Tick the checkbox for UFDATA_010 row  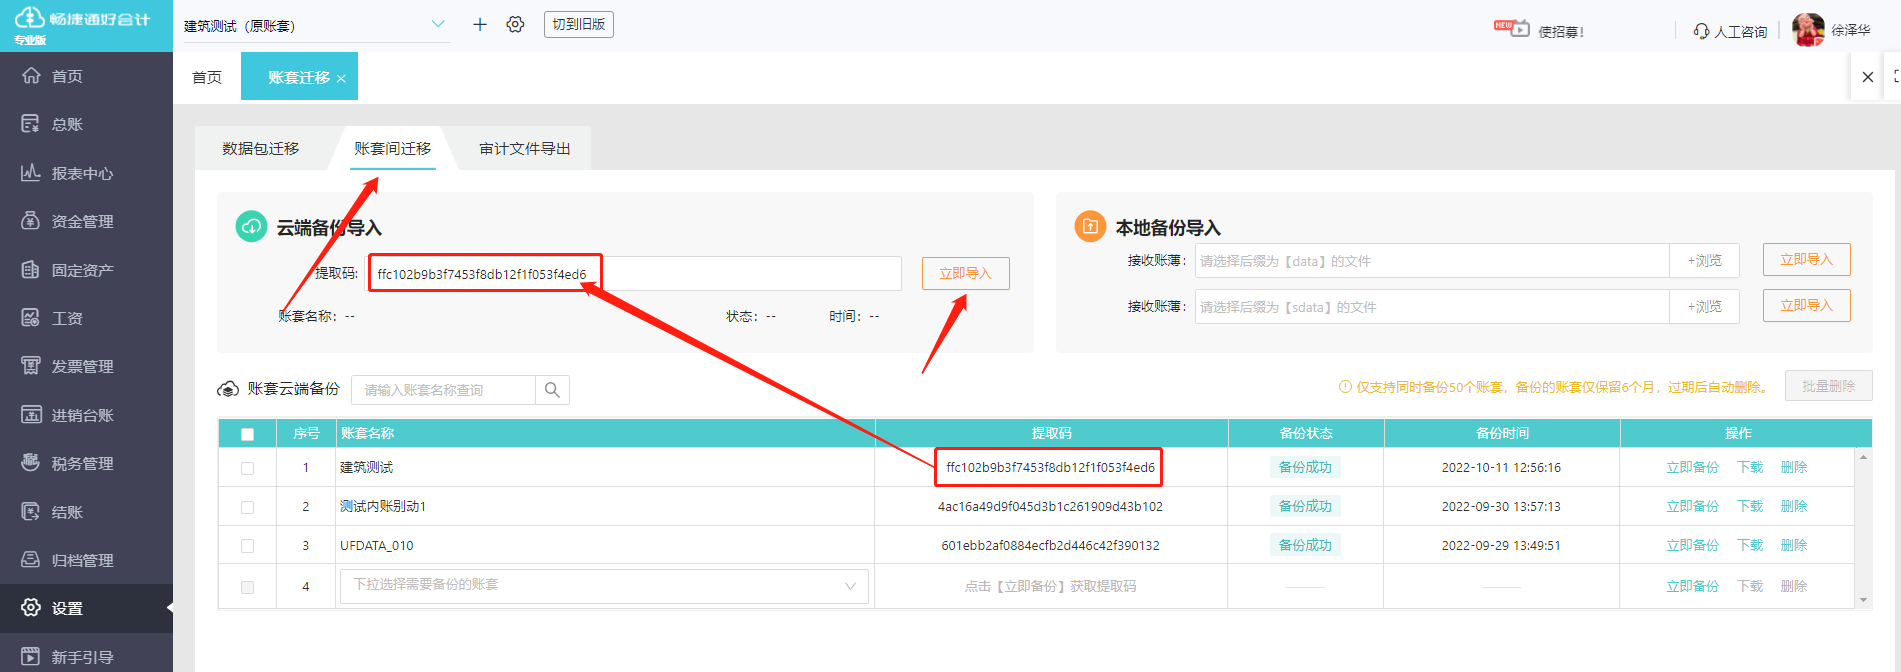tap(248, 546)
